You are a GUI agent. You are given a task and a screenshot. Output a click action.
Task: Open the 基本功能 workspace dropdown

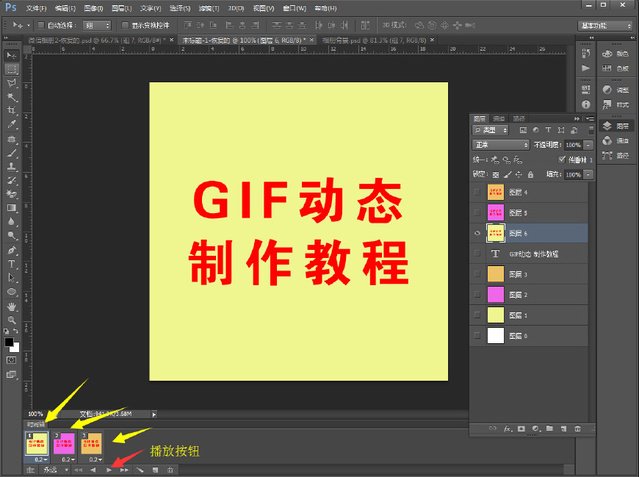coord(605,26)
